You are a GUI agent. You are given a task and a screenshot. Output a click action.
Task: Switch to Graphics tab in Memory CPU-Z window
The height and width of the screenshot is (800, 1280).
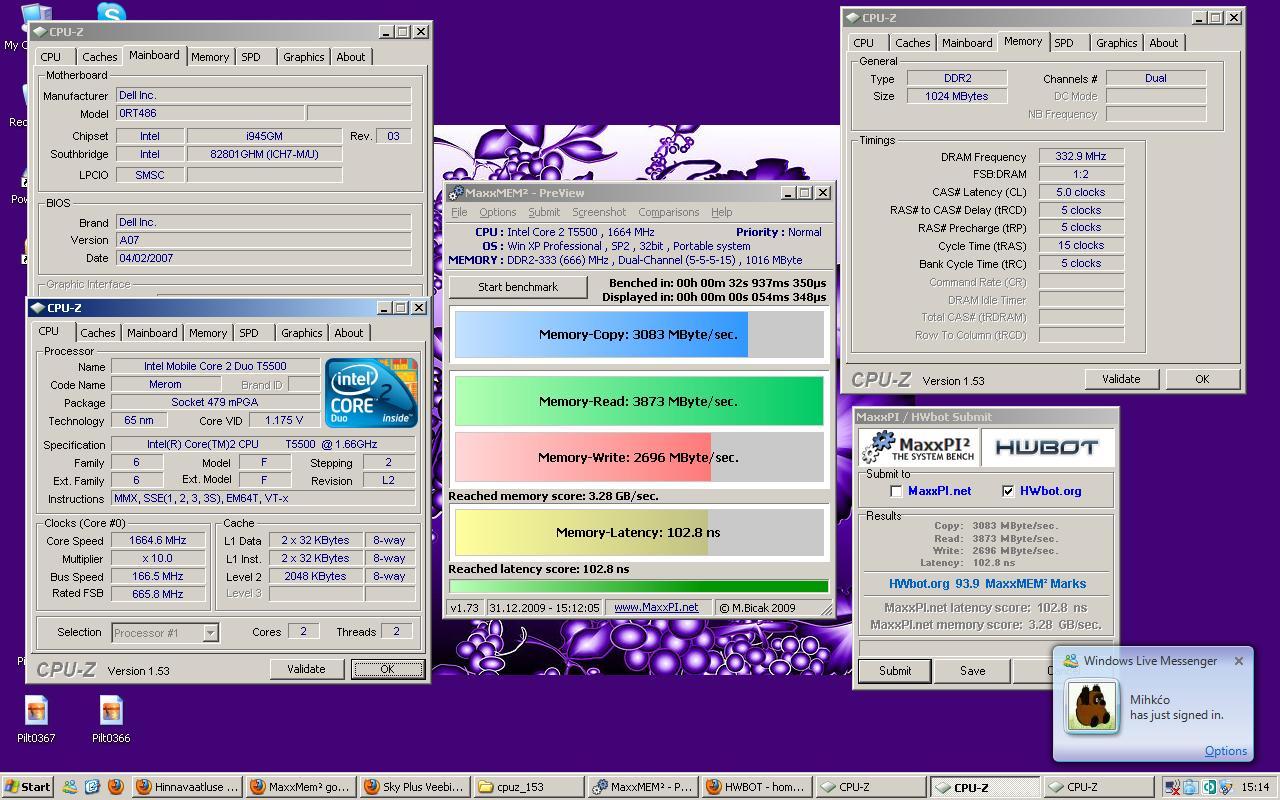coord(1116,43)
